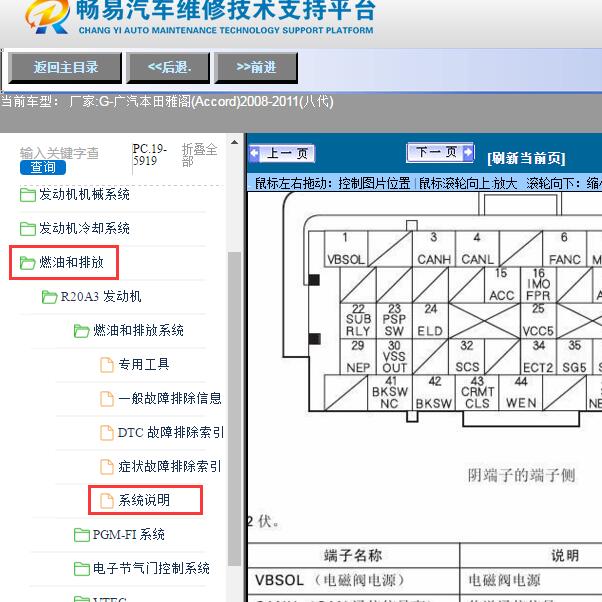
Task: Click PSP SW terminal 23 in diagram
Action: point(394,321)
